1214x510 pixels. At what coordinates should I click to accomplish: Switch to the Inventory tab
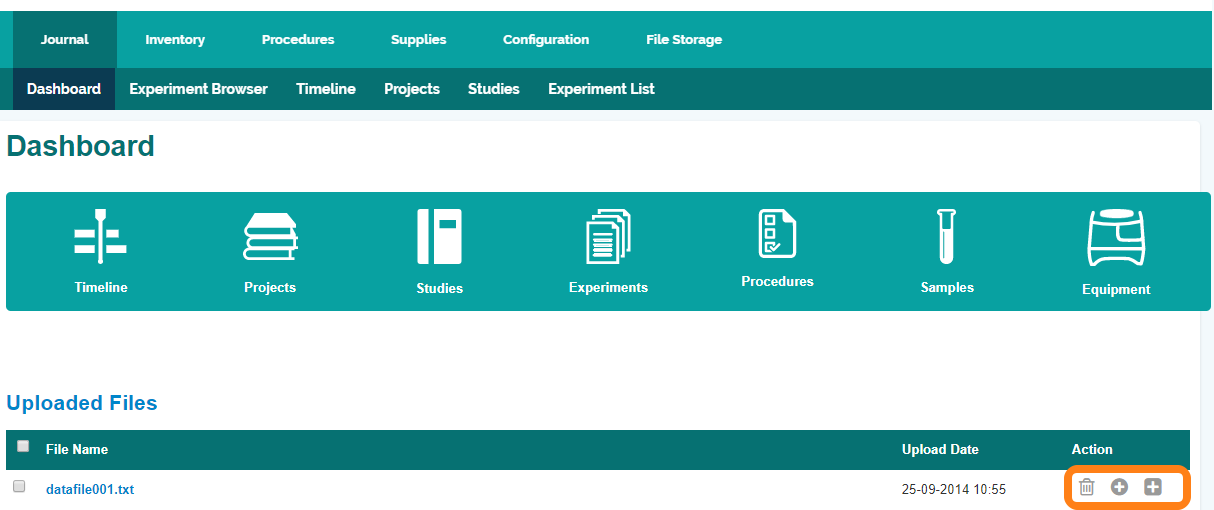point(175,40)
